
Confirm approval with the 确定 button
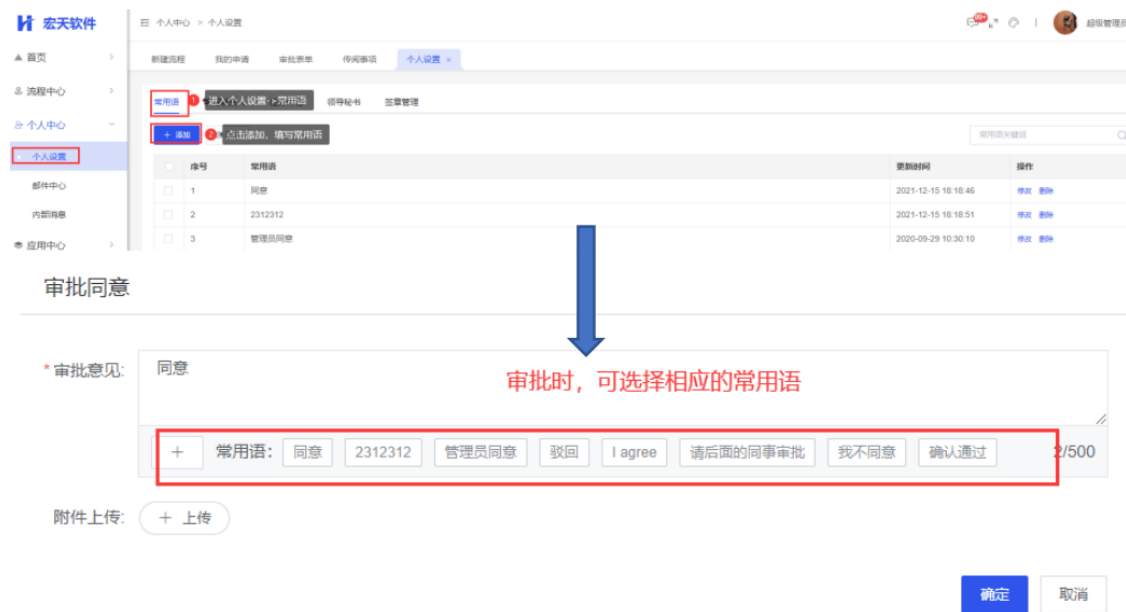coord(995,594)
